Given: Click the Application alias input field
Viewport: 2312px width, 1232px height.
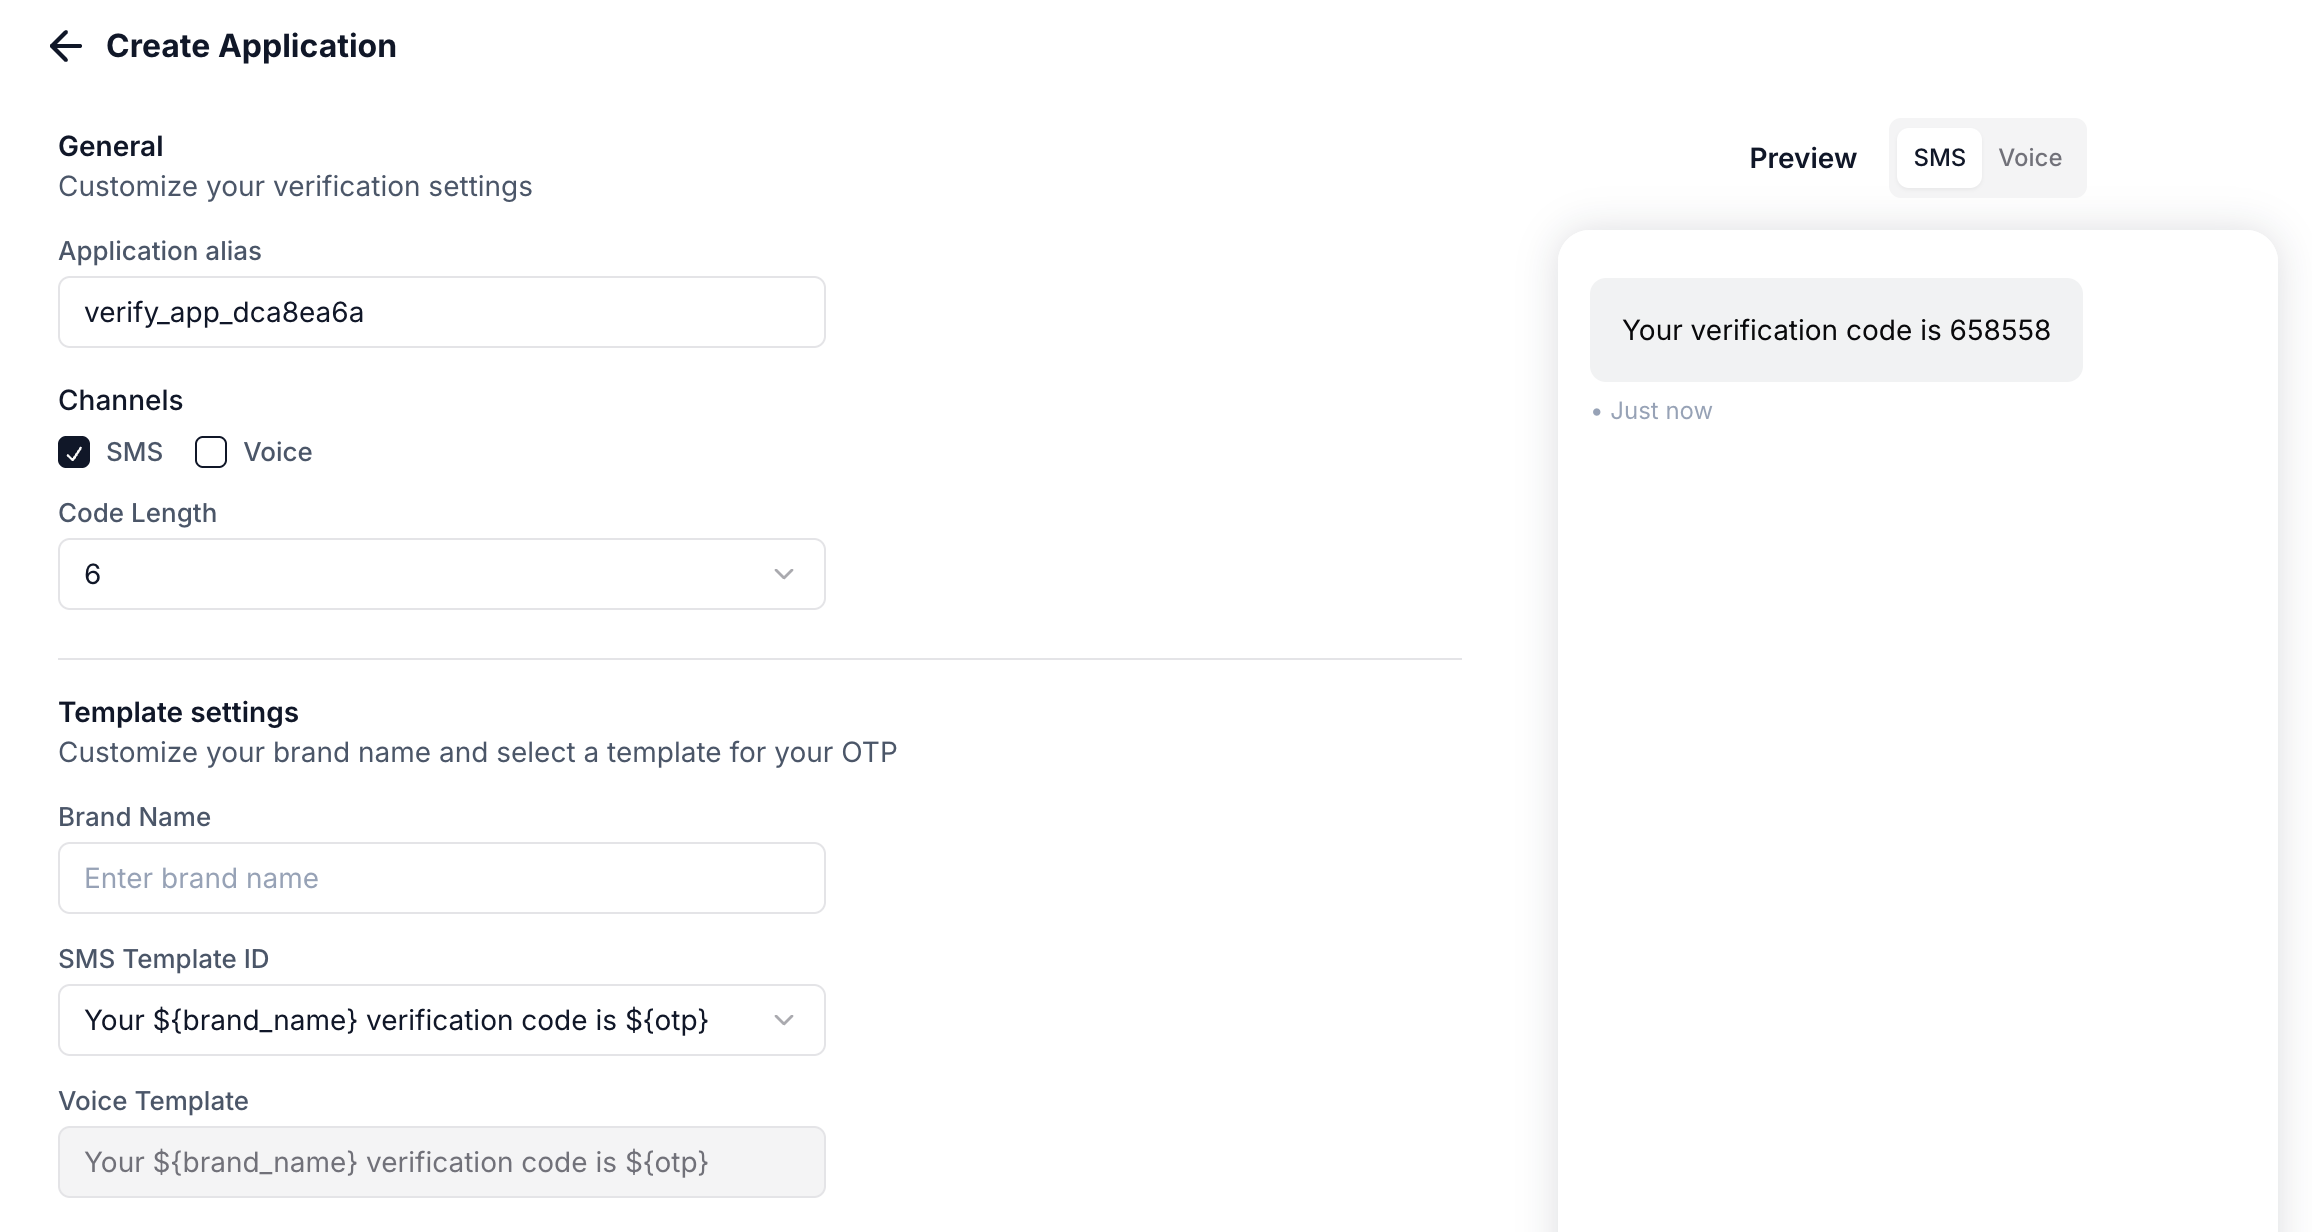Looking at the screenshot, I should pos(440,312).
